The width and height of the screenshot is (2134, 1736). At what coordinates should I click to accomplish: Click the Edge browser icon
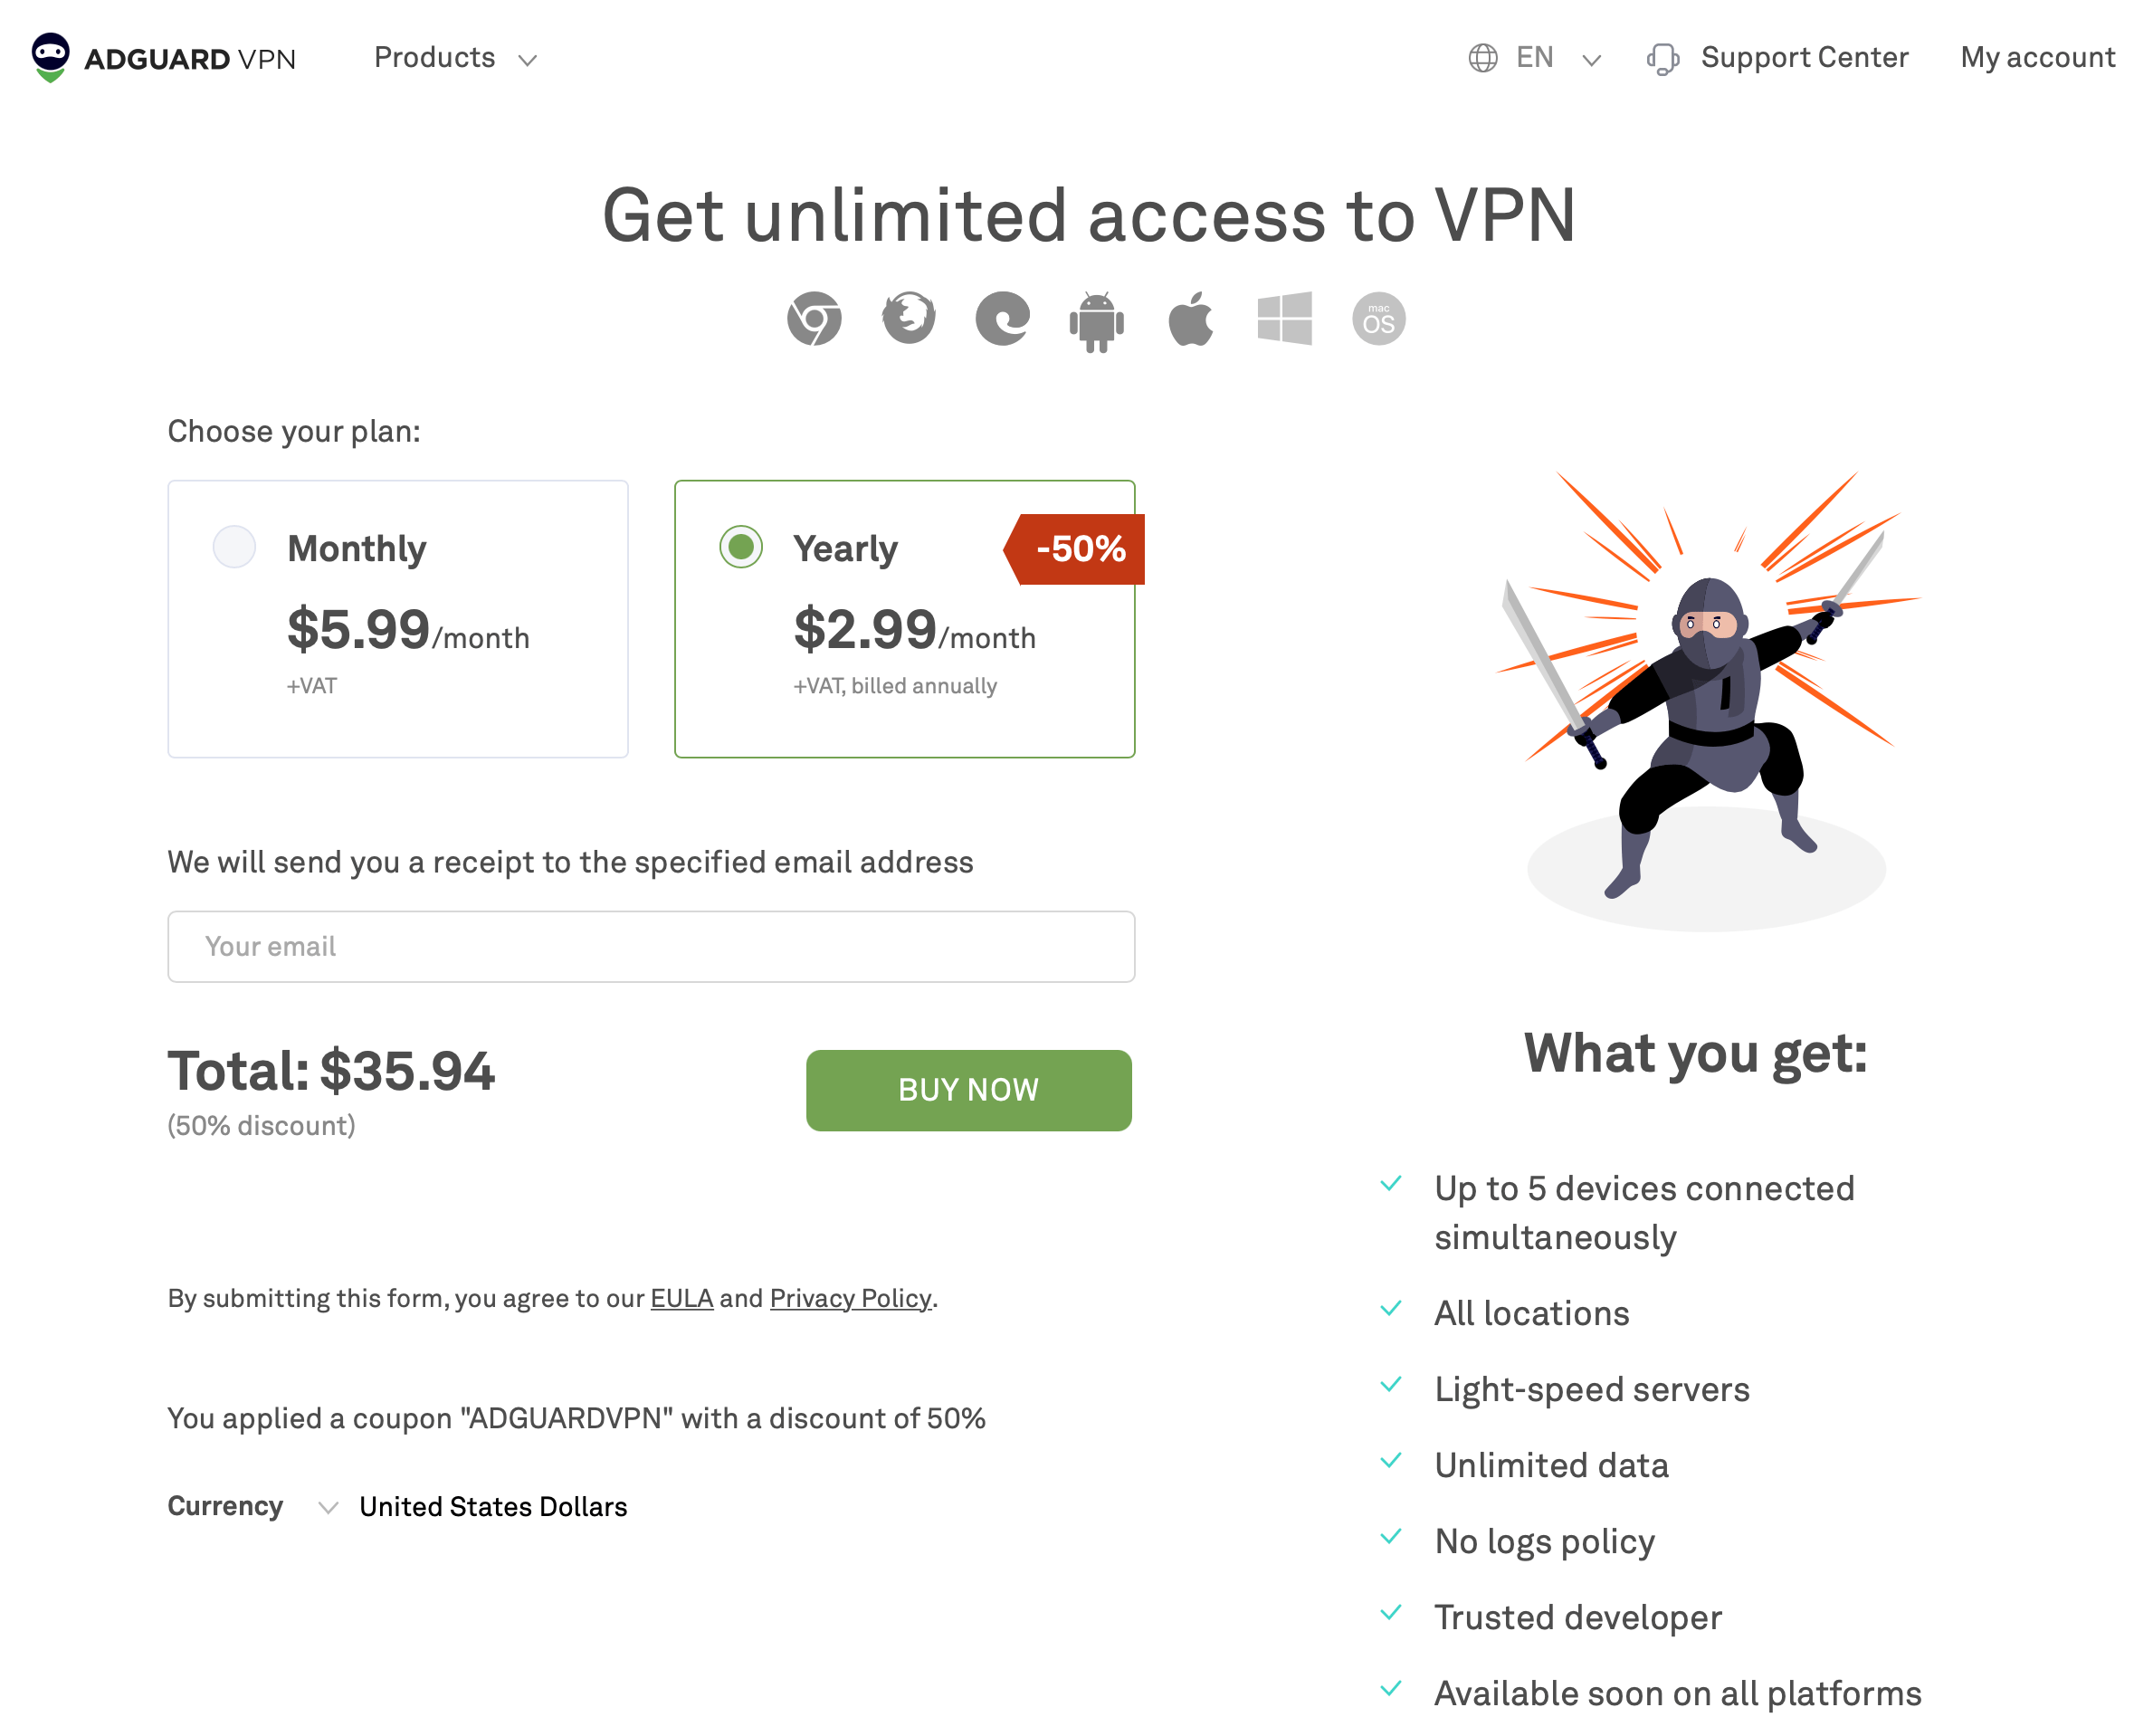click(1002, 318)
